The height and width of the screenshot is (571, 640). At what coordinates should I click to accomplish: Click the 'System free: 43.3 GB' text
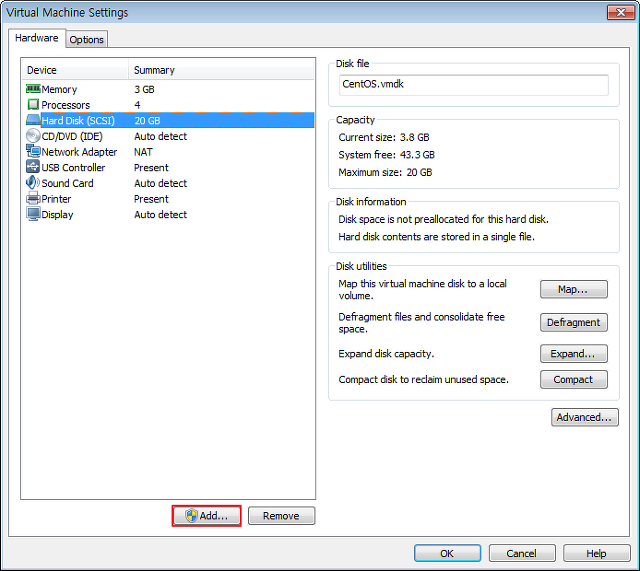click(x=387, y=155)
